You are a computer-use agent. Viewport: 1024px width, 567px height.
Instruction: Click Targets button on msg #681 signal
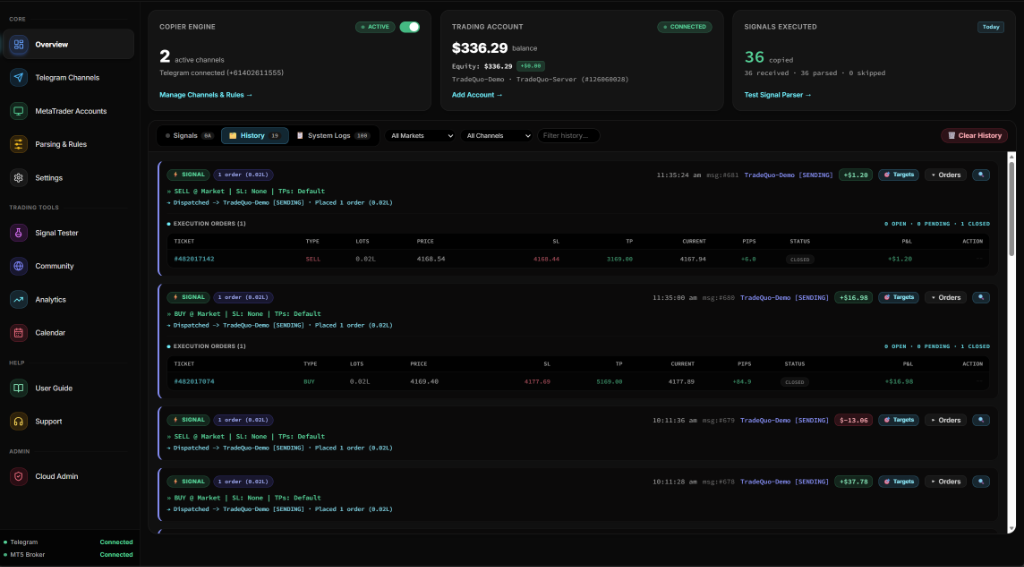point(899,175)
